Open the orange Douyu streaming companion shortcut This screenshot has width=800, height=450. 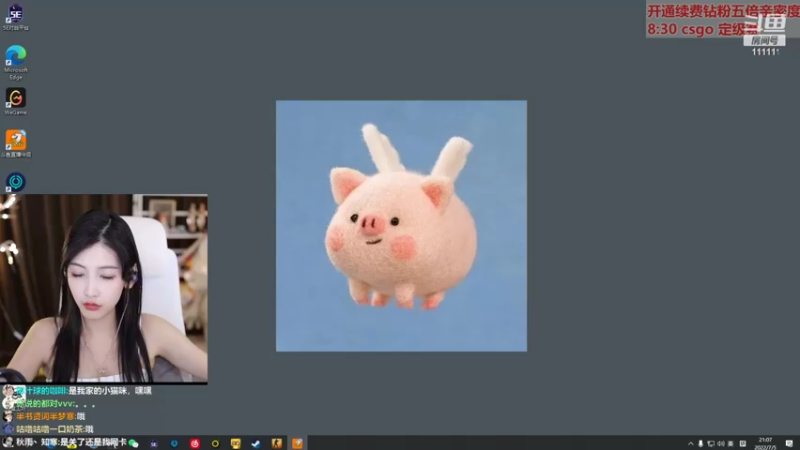pyautogui.click(x=16, y=143)
